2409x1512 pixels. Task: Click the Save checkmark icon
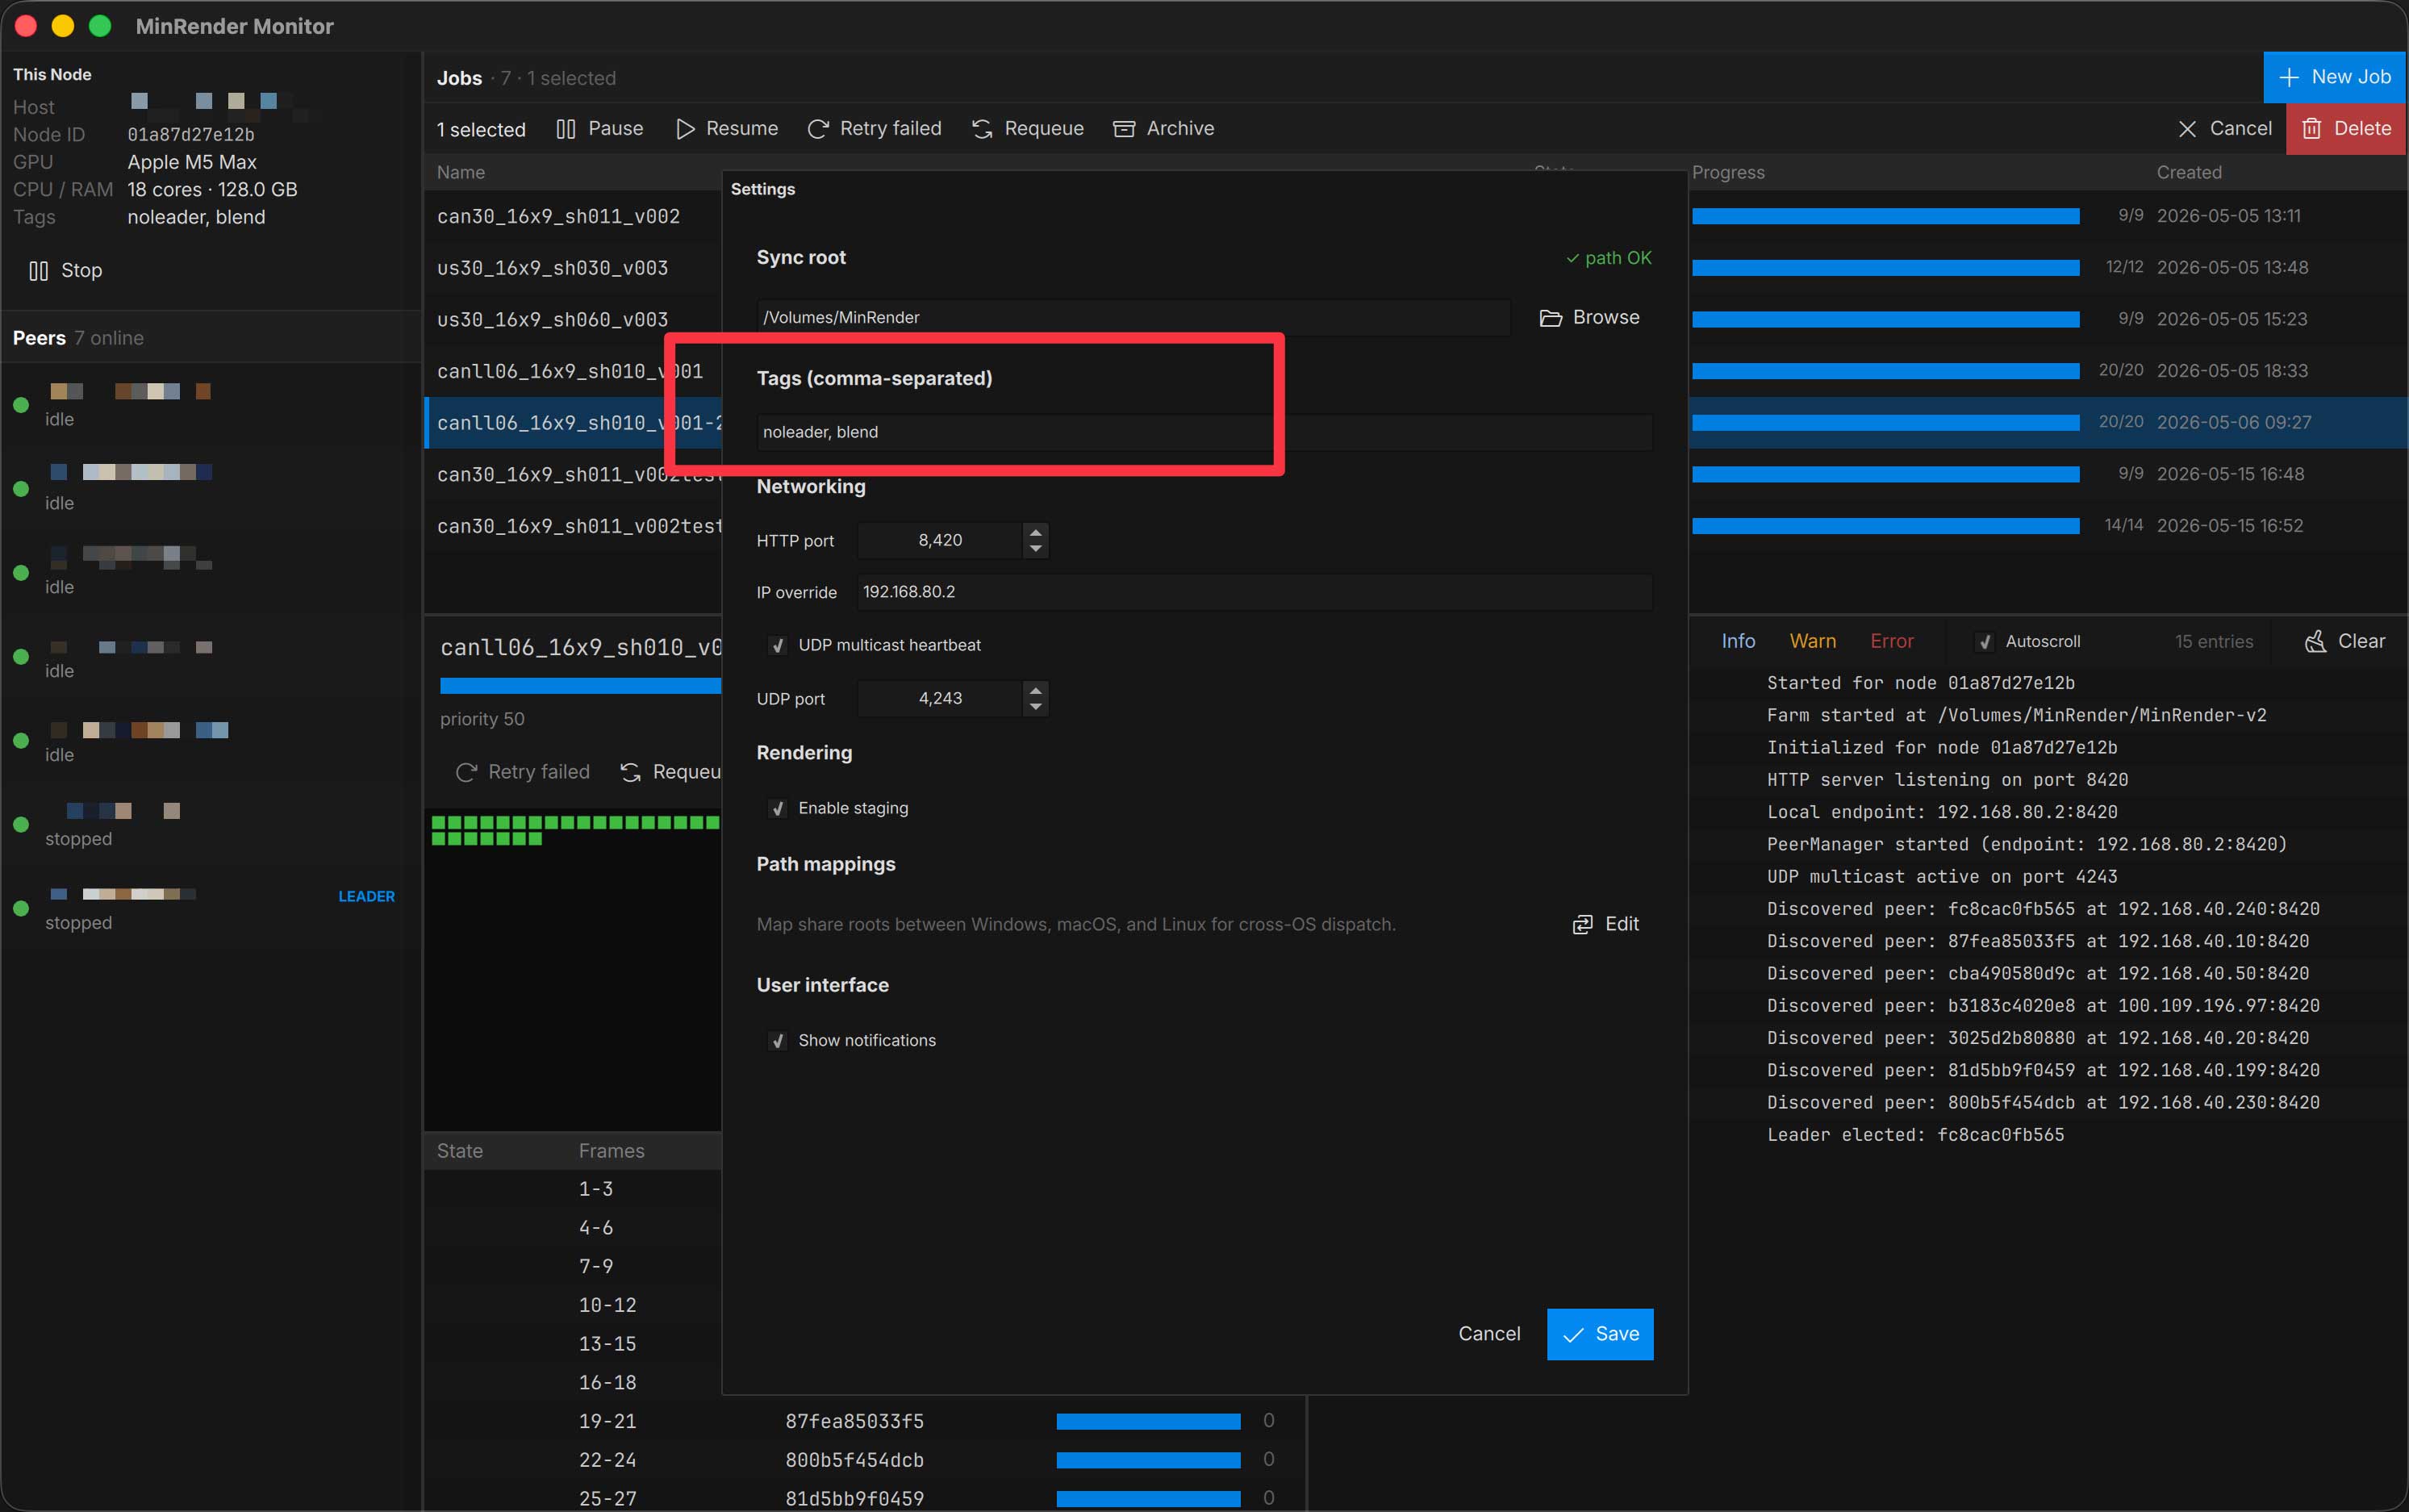tap(1573, 1334)
